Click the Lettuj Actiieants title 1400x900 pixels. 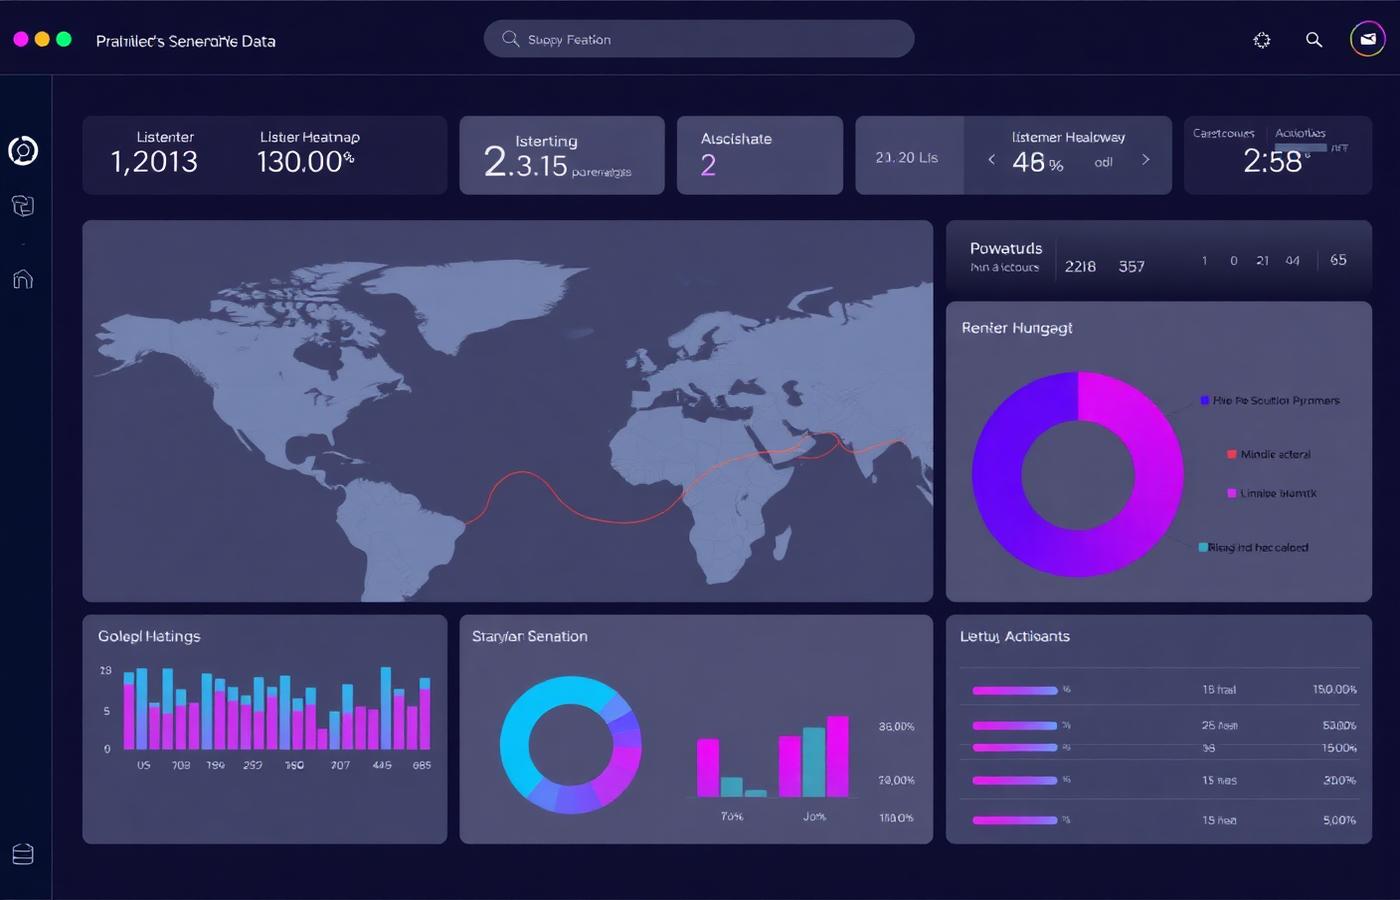(x=1015, y=636)
